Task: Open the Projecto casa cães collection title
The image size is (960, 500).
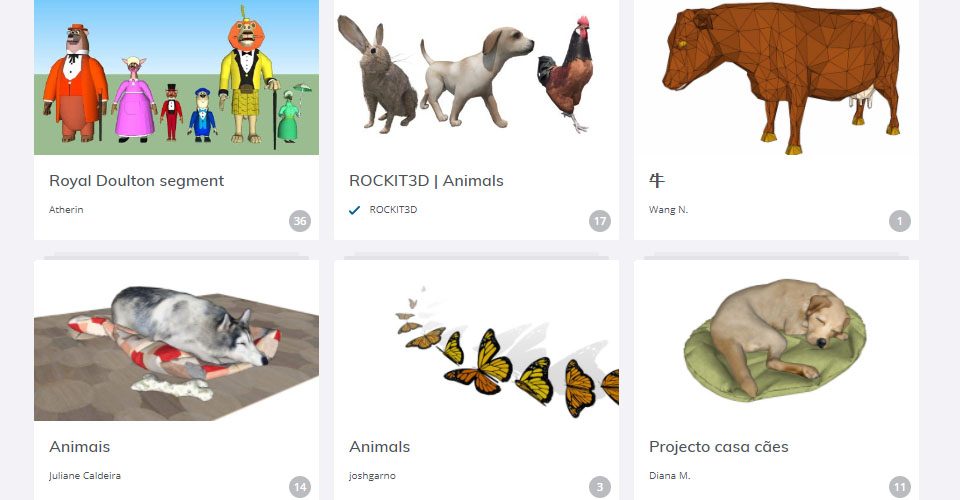Action: [719, 447]
